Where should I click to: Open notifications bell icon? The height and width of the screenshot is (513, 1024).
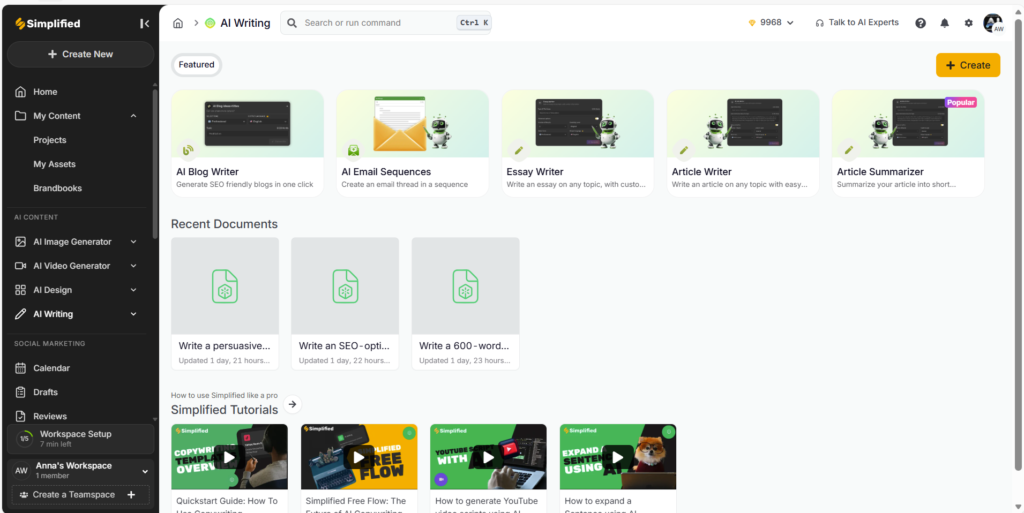[944, 23]
